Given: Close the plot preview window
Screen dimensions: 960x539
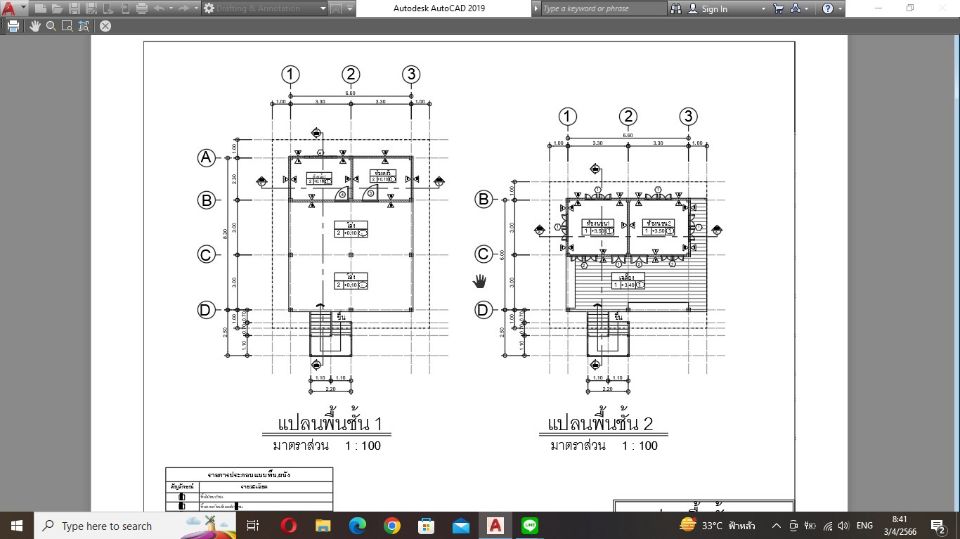Looking at the screenshot, I should (104, 26).
